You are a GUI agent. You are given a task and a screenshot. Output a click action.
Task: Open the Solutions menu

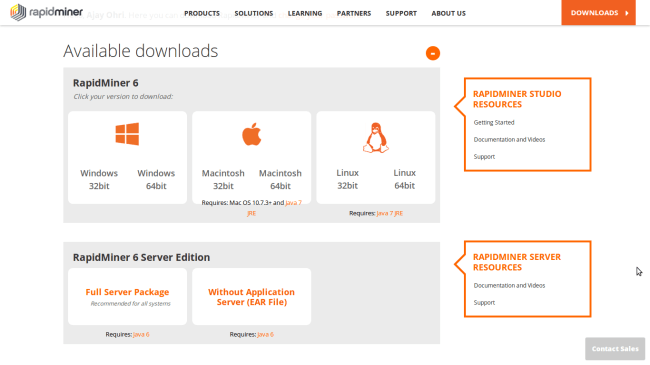click(254, 13)
